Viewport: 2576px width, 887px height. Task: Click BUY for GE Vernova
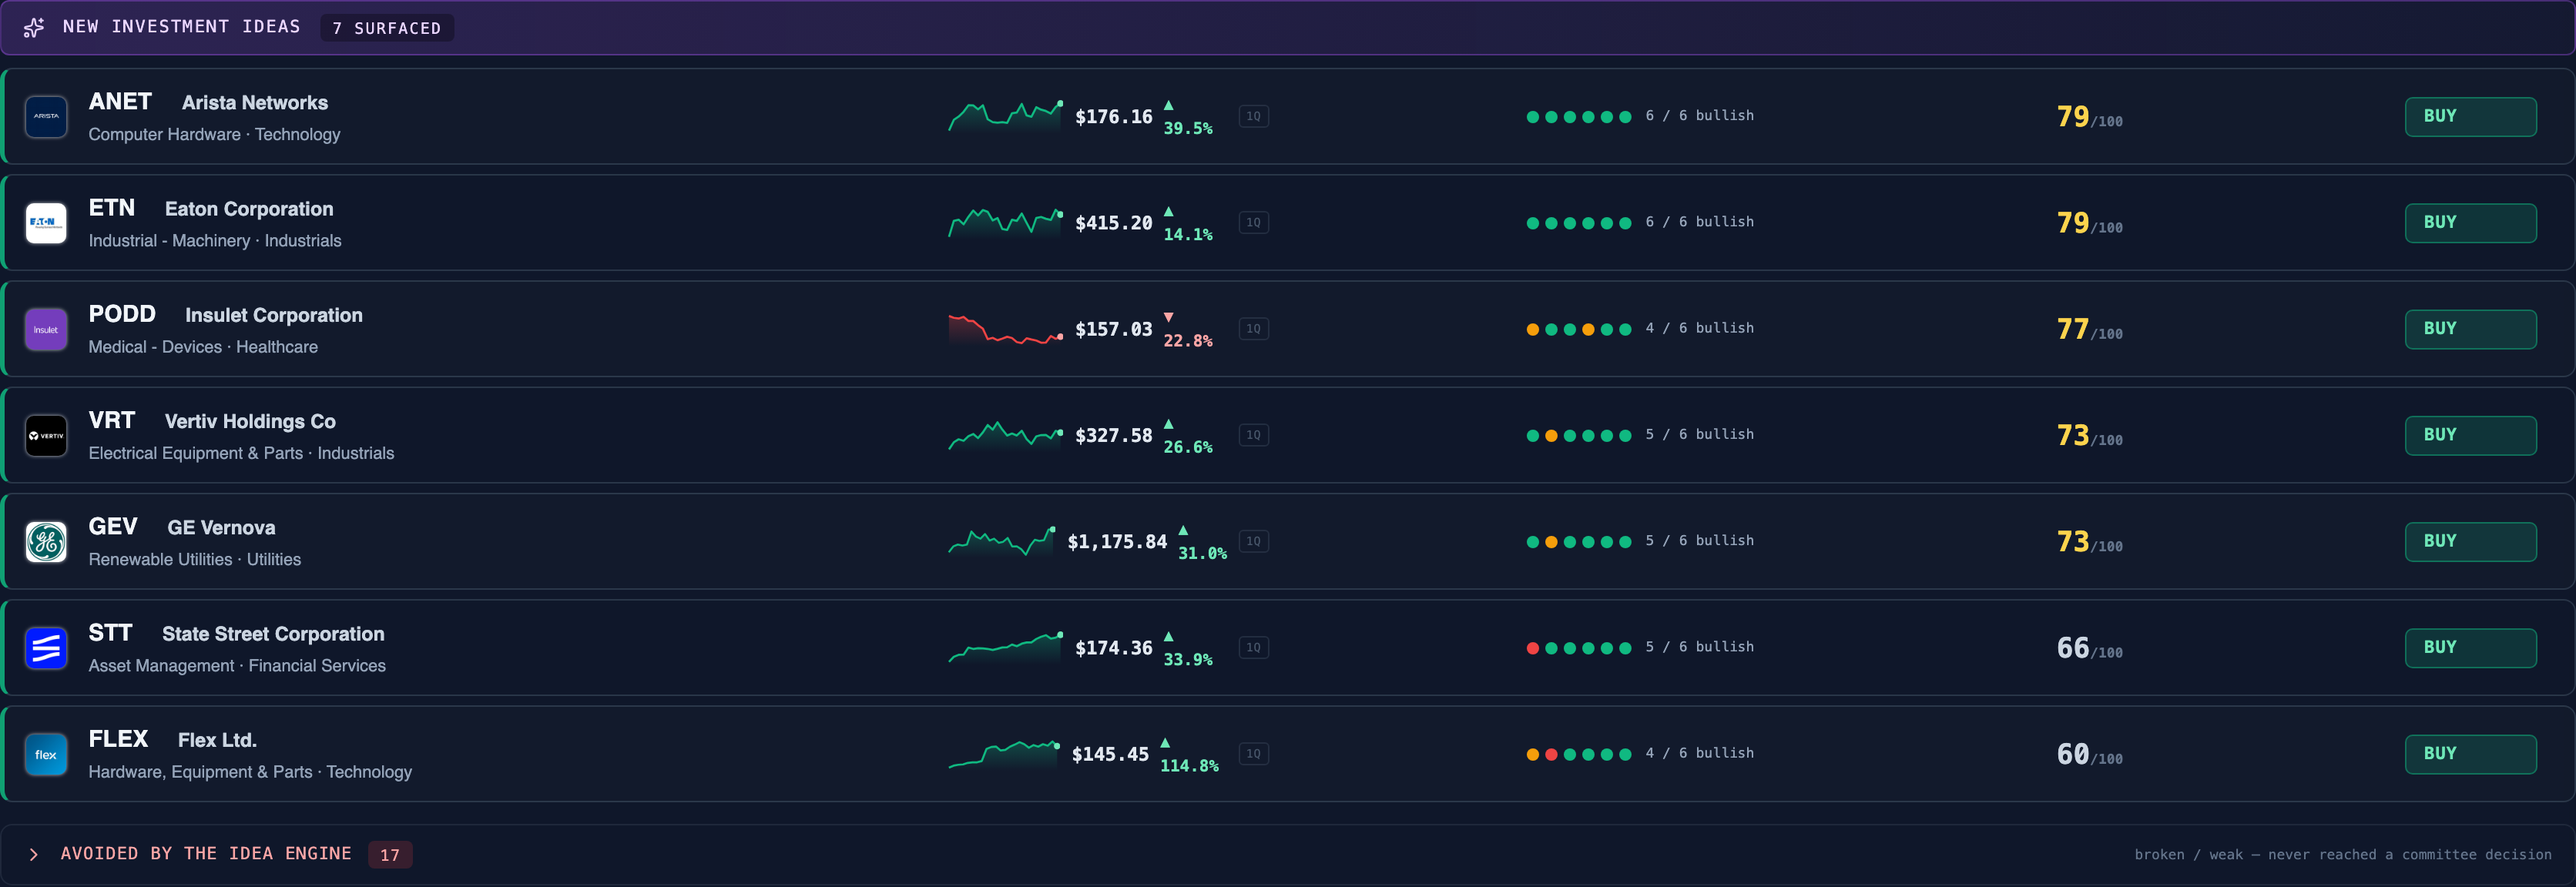(2470, 541)
